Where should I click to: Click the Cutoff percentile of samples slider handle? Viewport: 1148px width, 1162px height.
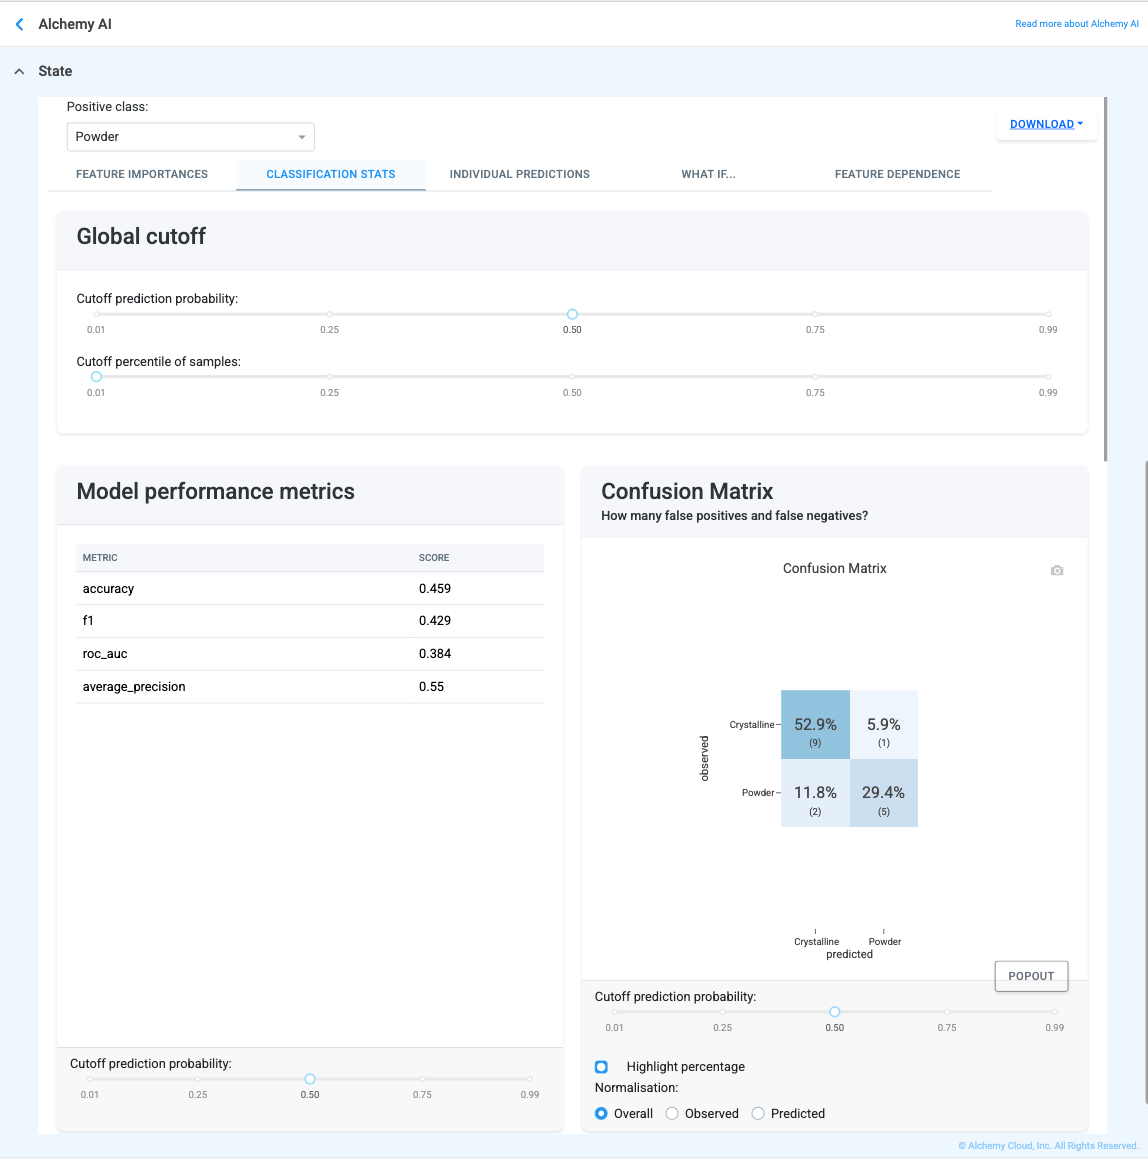(x=96, y=376)
